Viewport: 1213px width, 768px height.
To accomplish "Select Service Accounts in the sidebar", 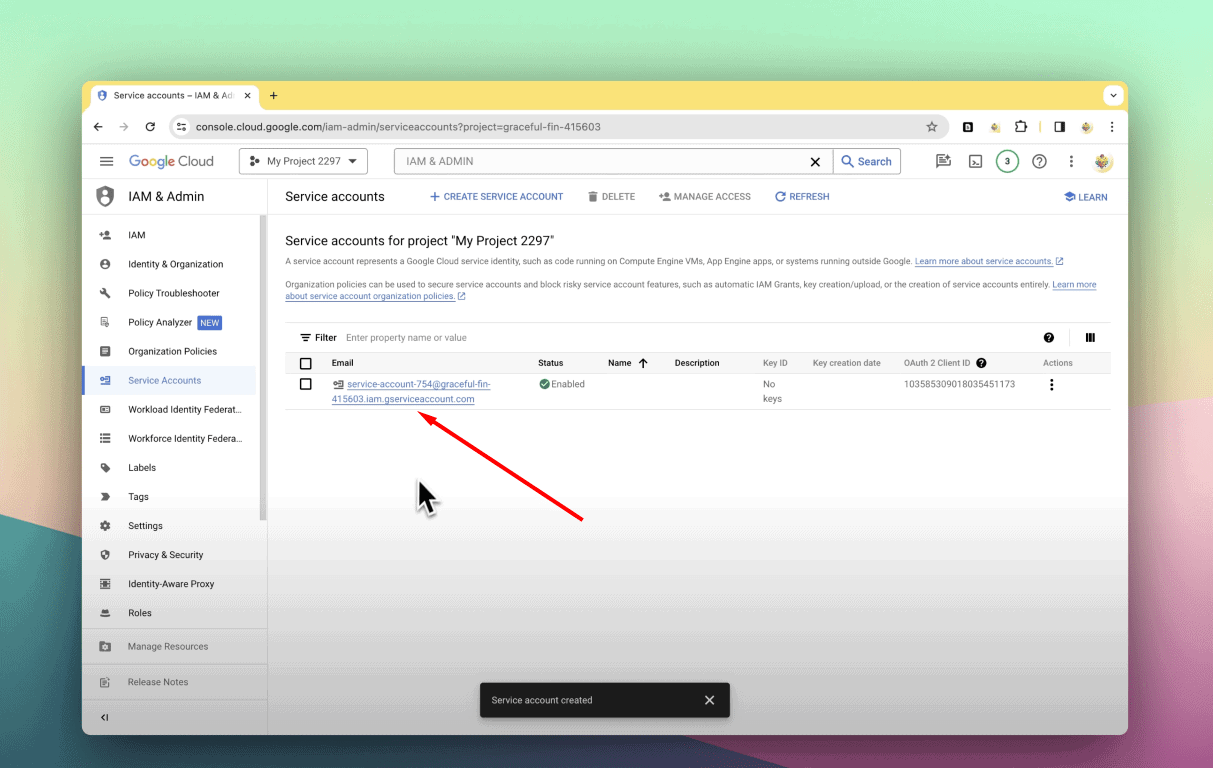I will pos(169,380).
